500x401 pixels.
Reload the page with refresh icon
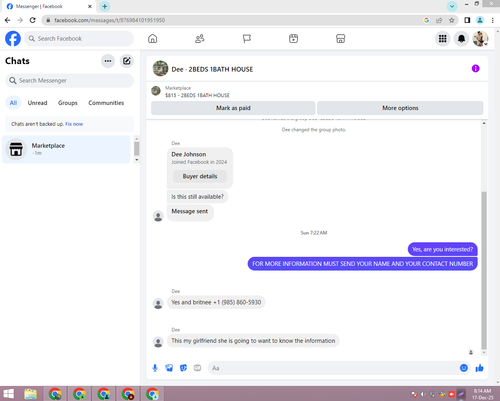pos(32,20)
